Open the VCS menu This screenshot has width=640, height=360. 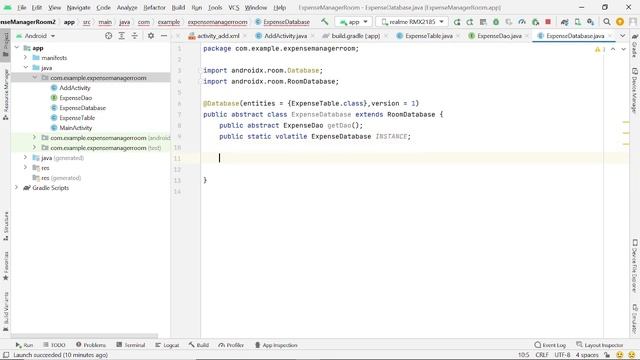click(x=234, y=7)
